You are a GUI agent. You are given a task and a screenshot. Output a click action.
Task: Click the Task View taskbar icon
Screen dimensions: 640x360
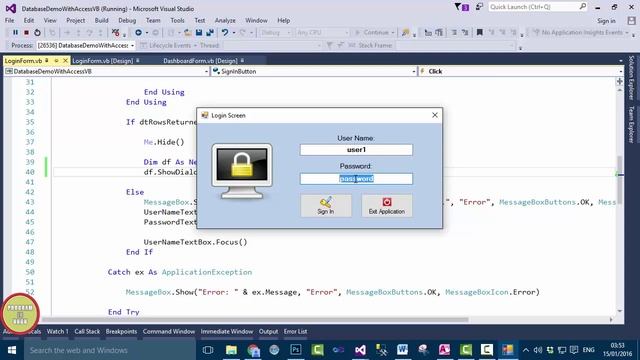pos(208,350)
